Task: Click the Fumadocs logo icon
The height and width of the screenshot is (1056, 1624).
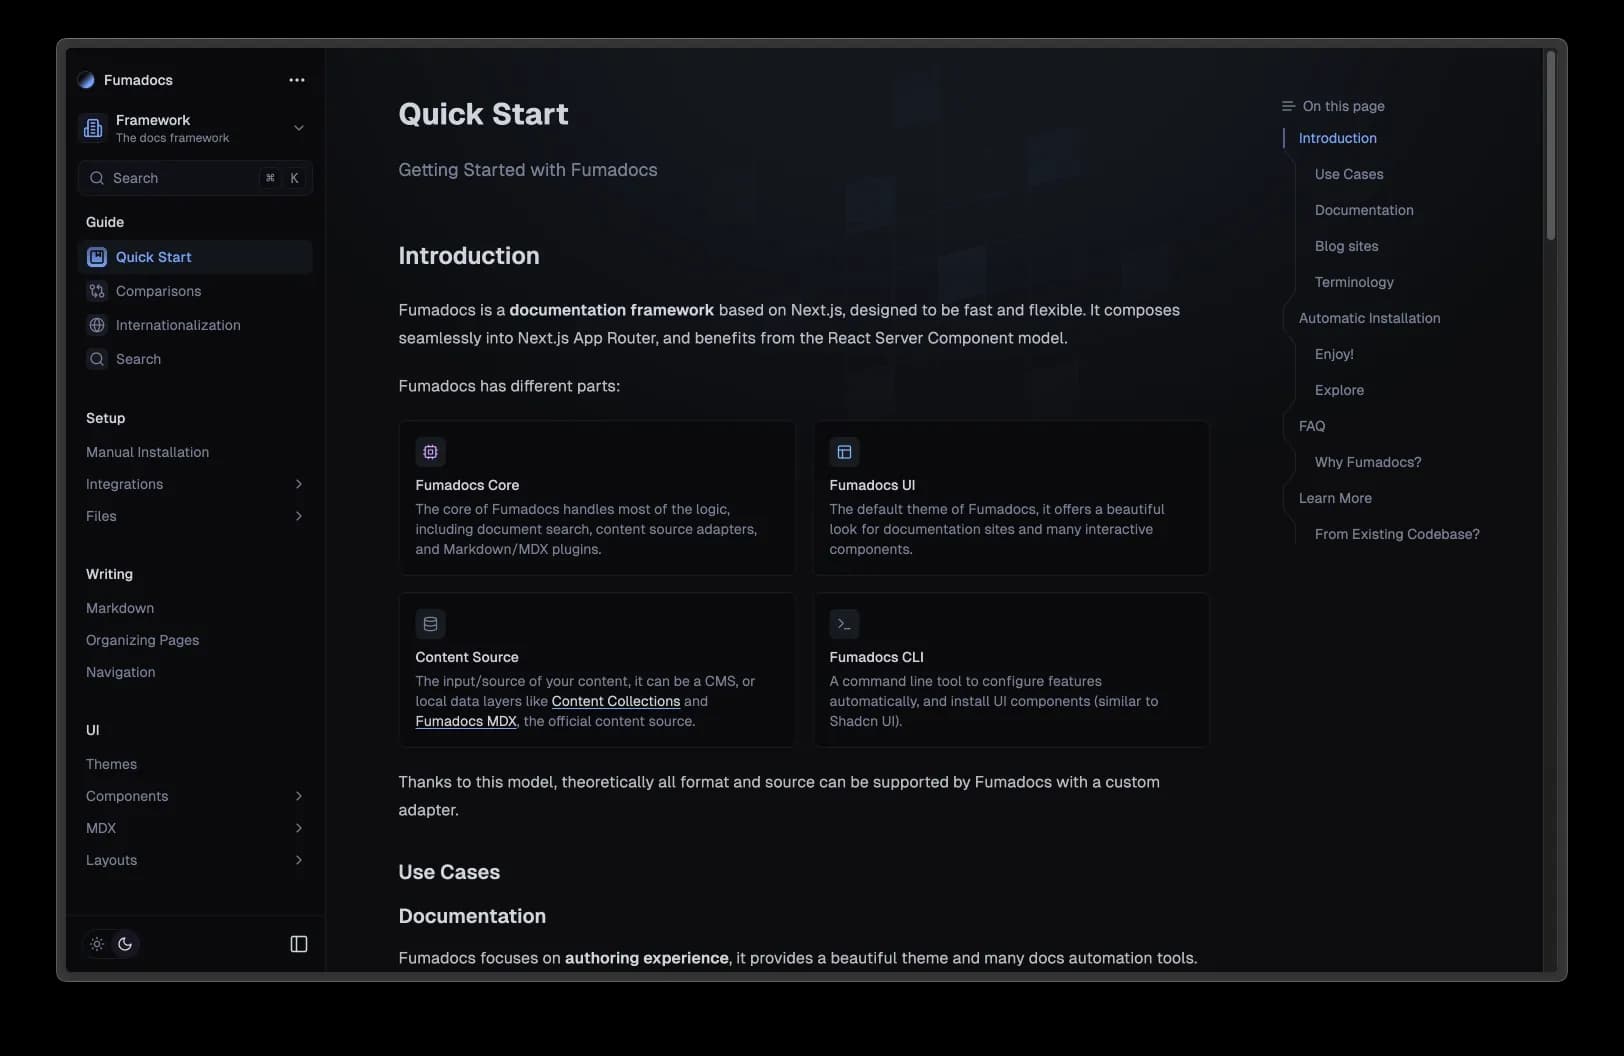Action: coord(86,80)
